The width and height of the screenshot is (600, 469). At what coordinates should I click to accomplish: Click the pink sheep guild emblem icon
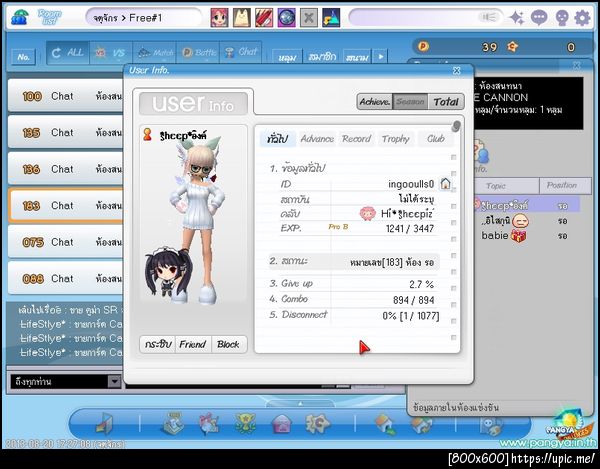point(367,213)
